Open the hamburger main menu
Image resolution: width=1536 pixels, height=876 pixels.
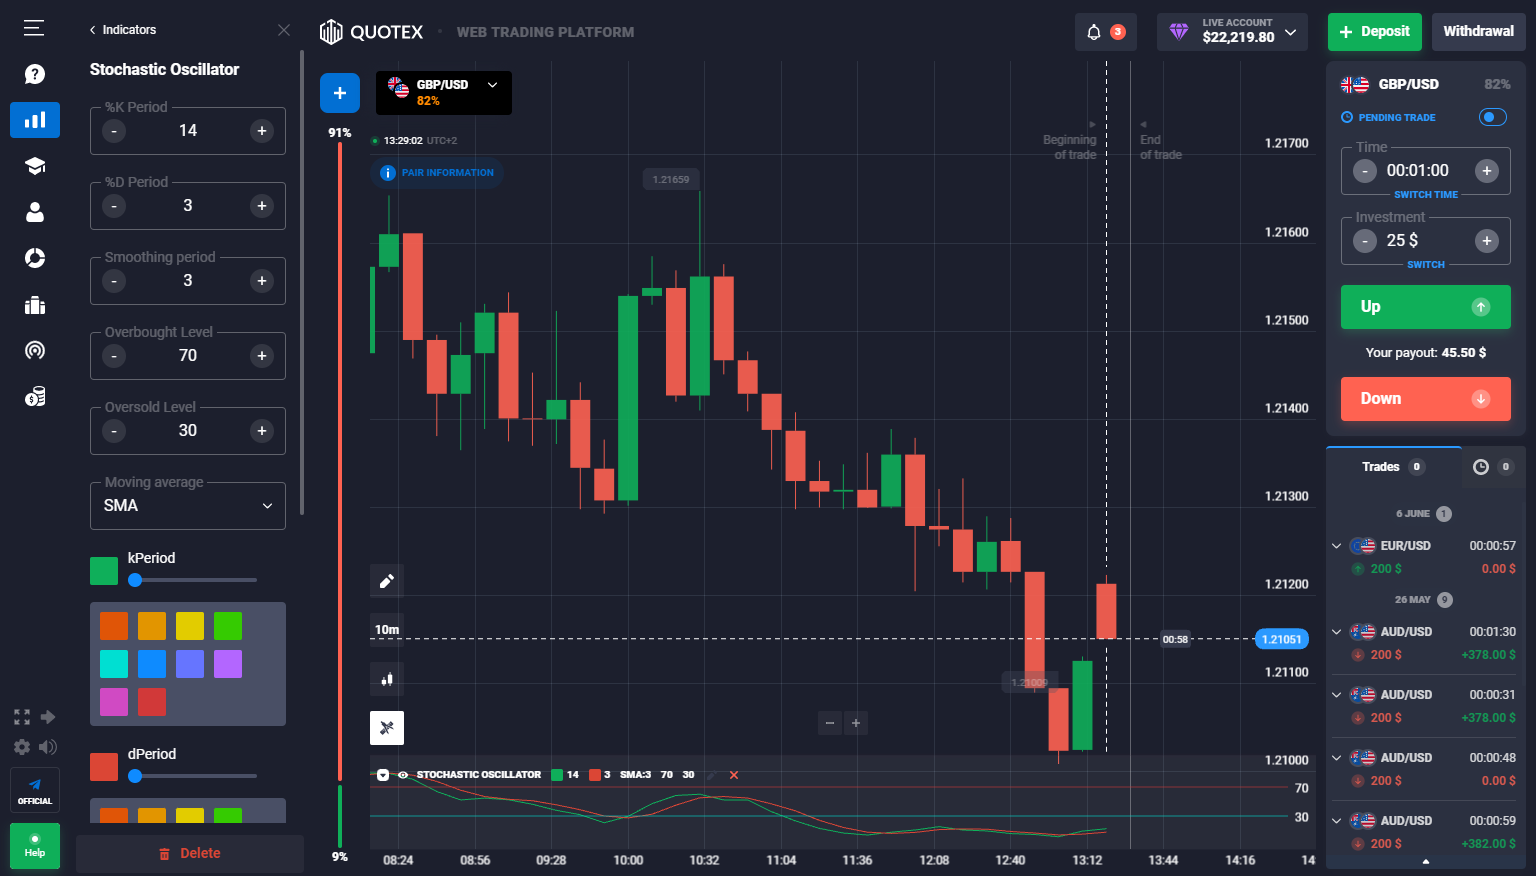[x=34, y=28]
